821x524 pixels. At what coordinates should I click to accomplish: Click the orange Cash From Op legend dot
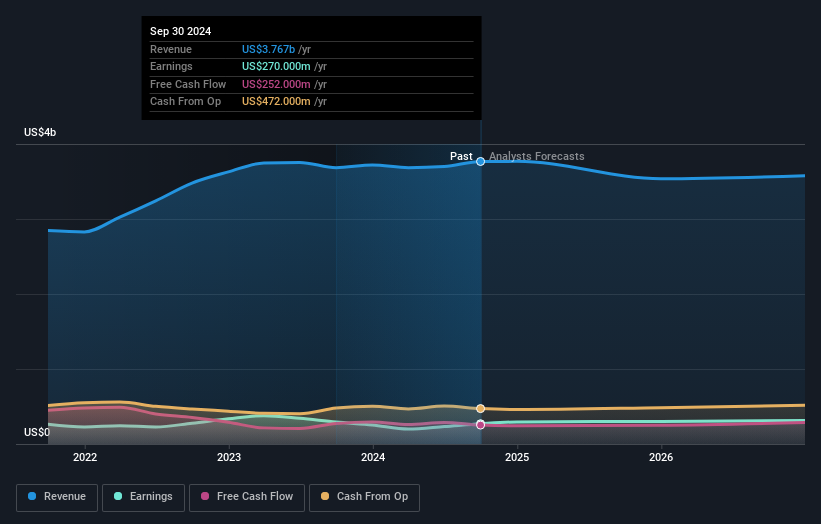point(325,496)
